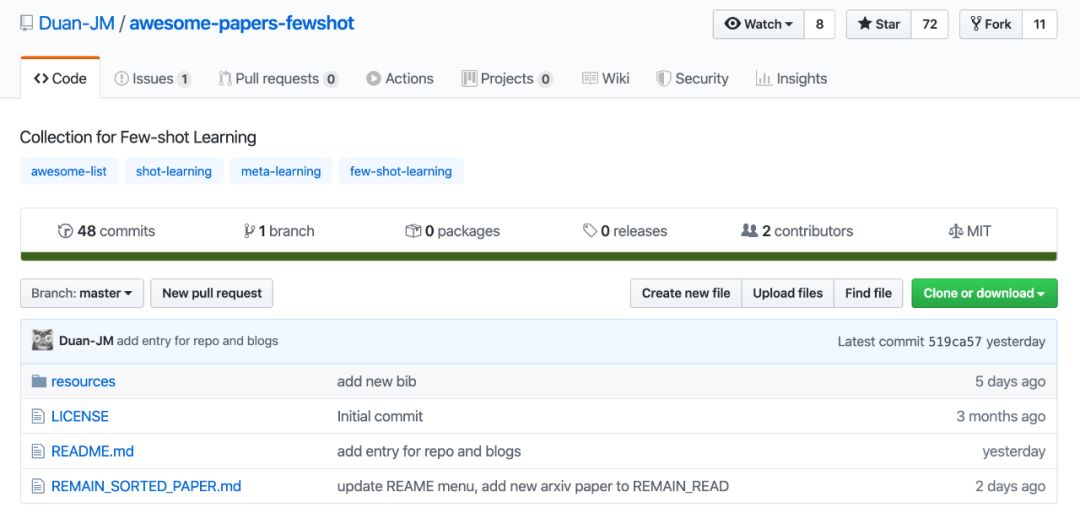View the MIT license summary

(970, 231)
